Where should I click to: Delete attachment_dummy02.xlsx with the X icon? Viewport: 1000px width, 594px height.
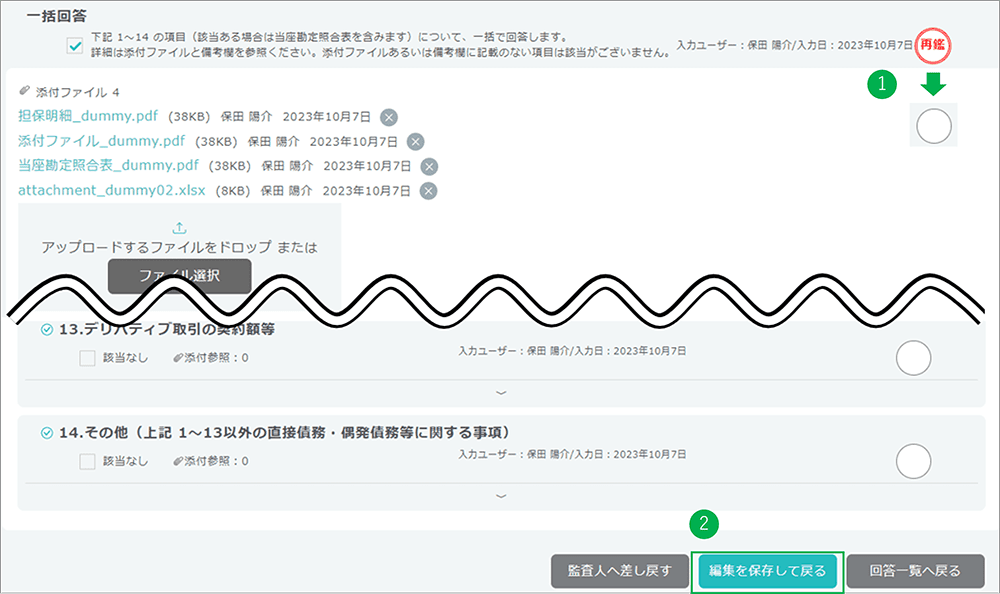point(428,191)
